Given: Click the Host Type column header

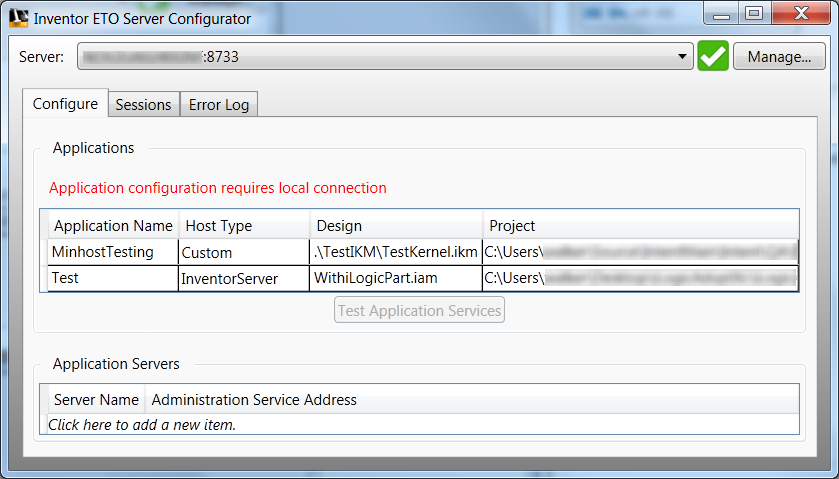Looking at the screenshot, I should tap(219, 226).
